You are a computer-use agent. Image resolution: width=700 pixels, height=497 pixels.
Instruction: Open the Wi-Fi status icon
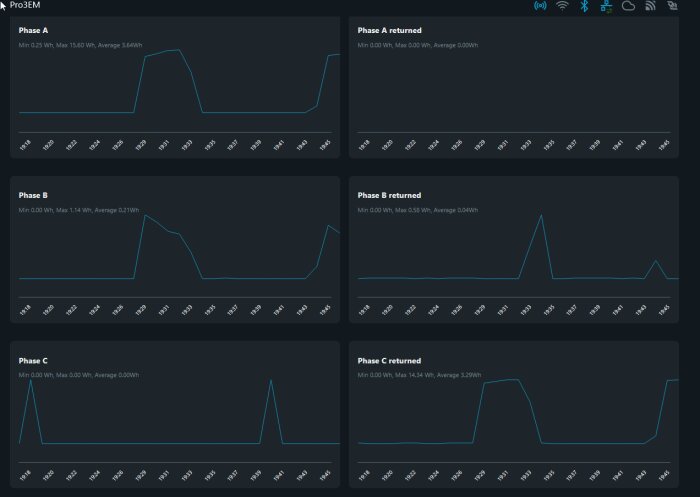pyautogui.click(x=562, y=6)
